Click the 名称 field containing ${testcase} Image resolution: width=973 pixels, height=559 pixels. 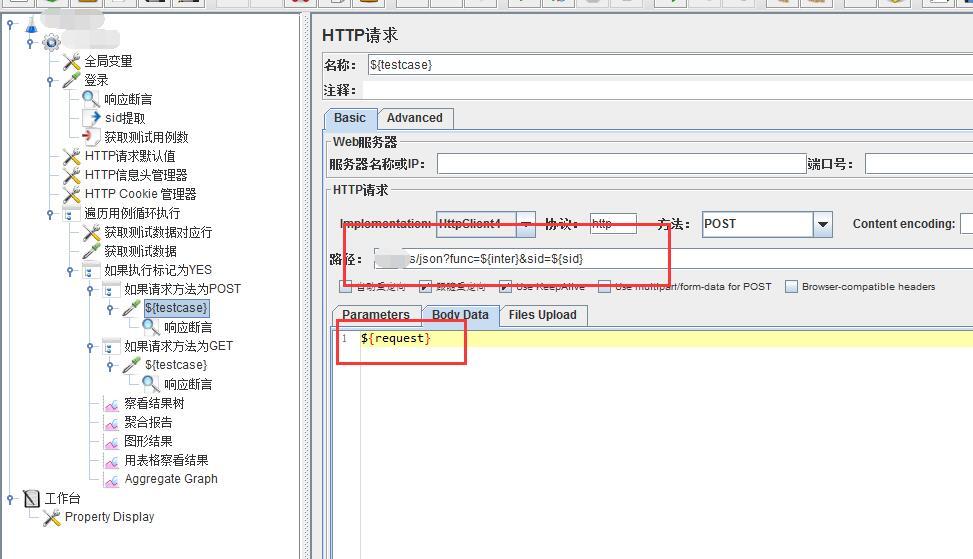click(x=670, y=65)
